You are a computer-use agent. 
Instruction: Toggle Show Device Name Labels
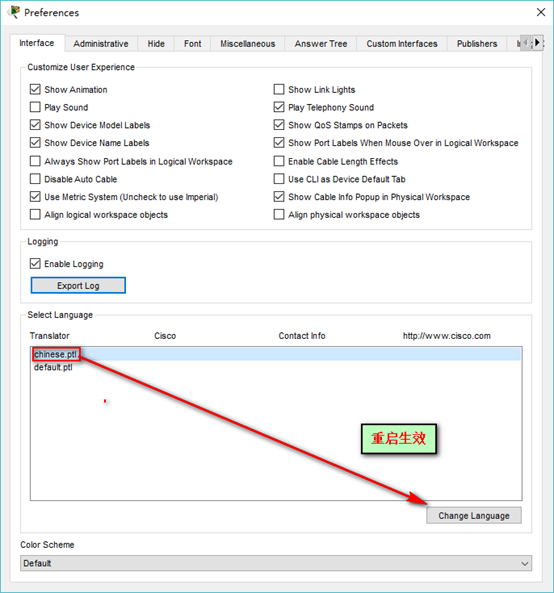35,143
